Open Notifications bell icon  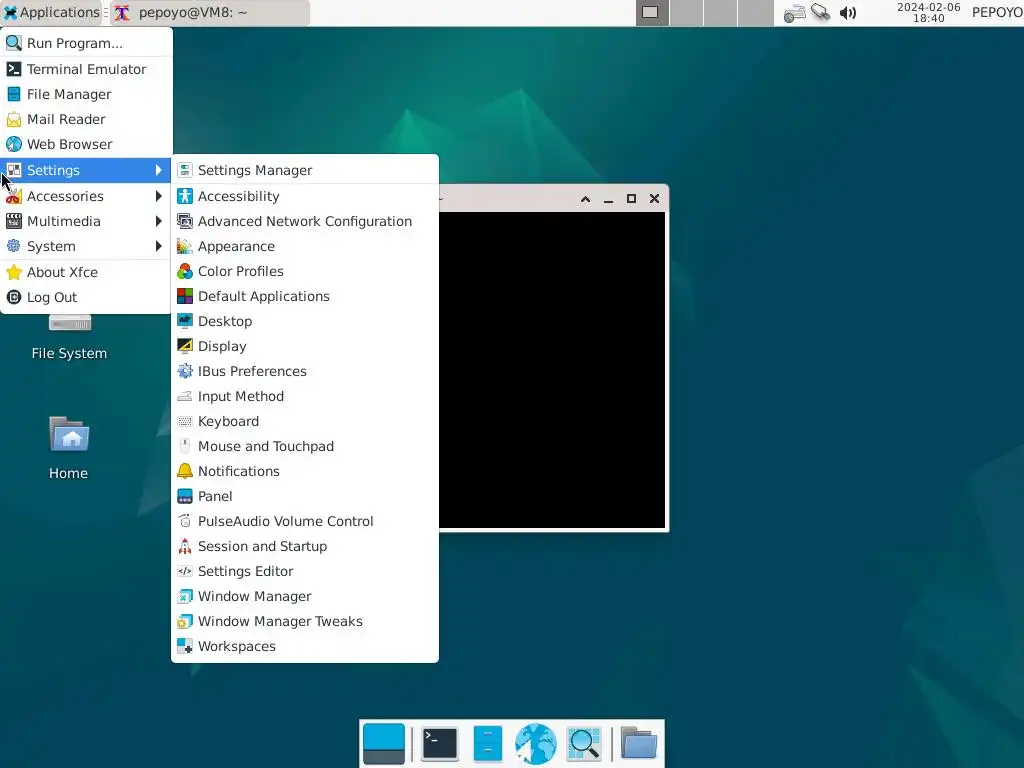(185, 471)
